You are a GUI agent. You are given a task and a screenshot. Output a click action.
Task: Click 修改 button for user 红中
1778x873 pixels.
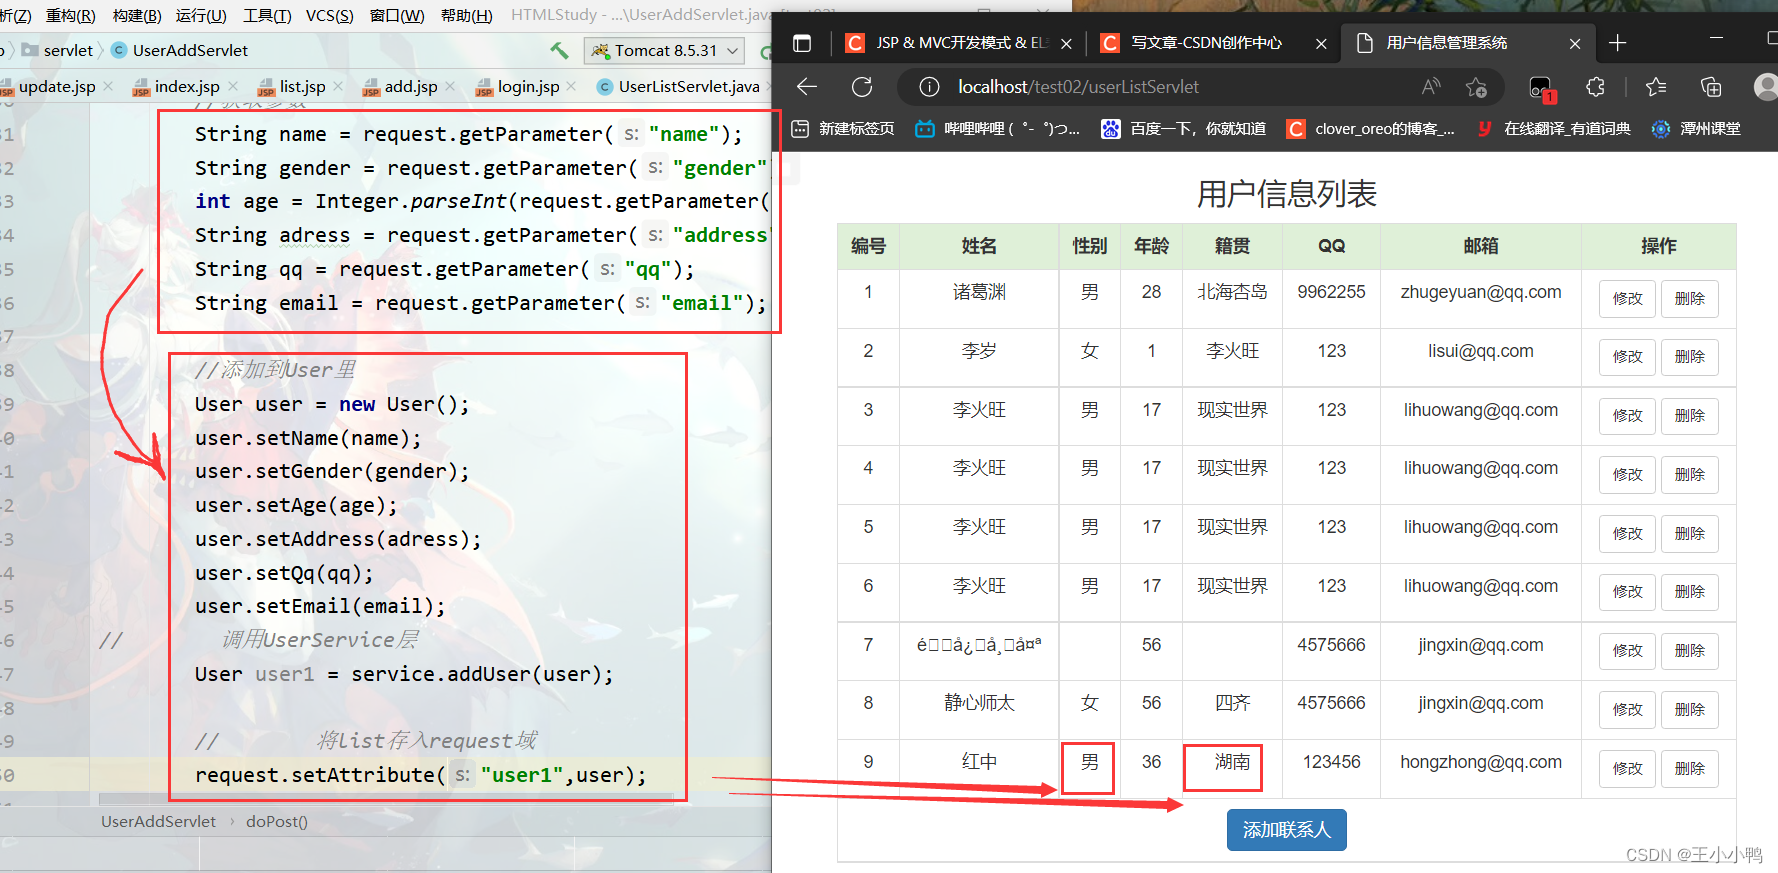(1627, 769)
